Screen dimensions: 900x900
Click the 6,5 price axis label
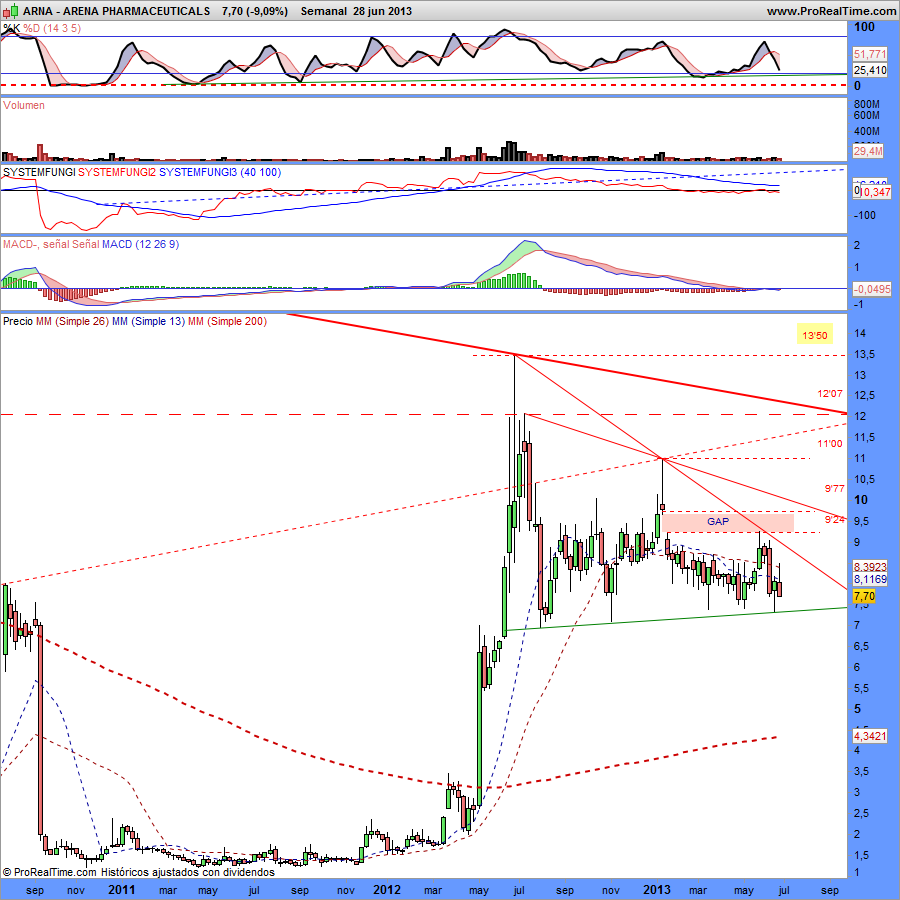coord(861,646)
